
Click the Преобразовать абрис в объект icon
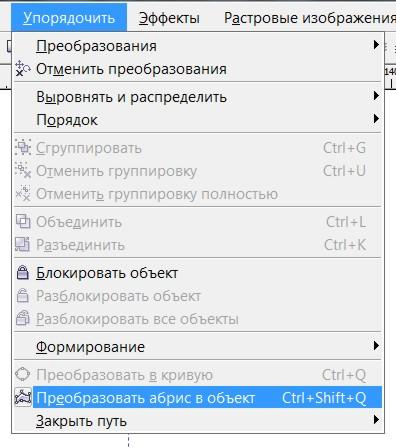tap(23, 397)
